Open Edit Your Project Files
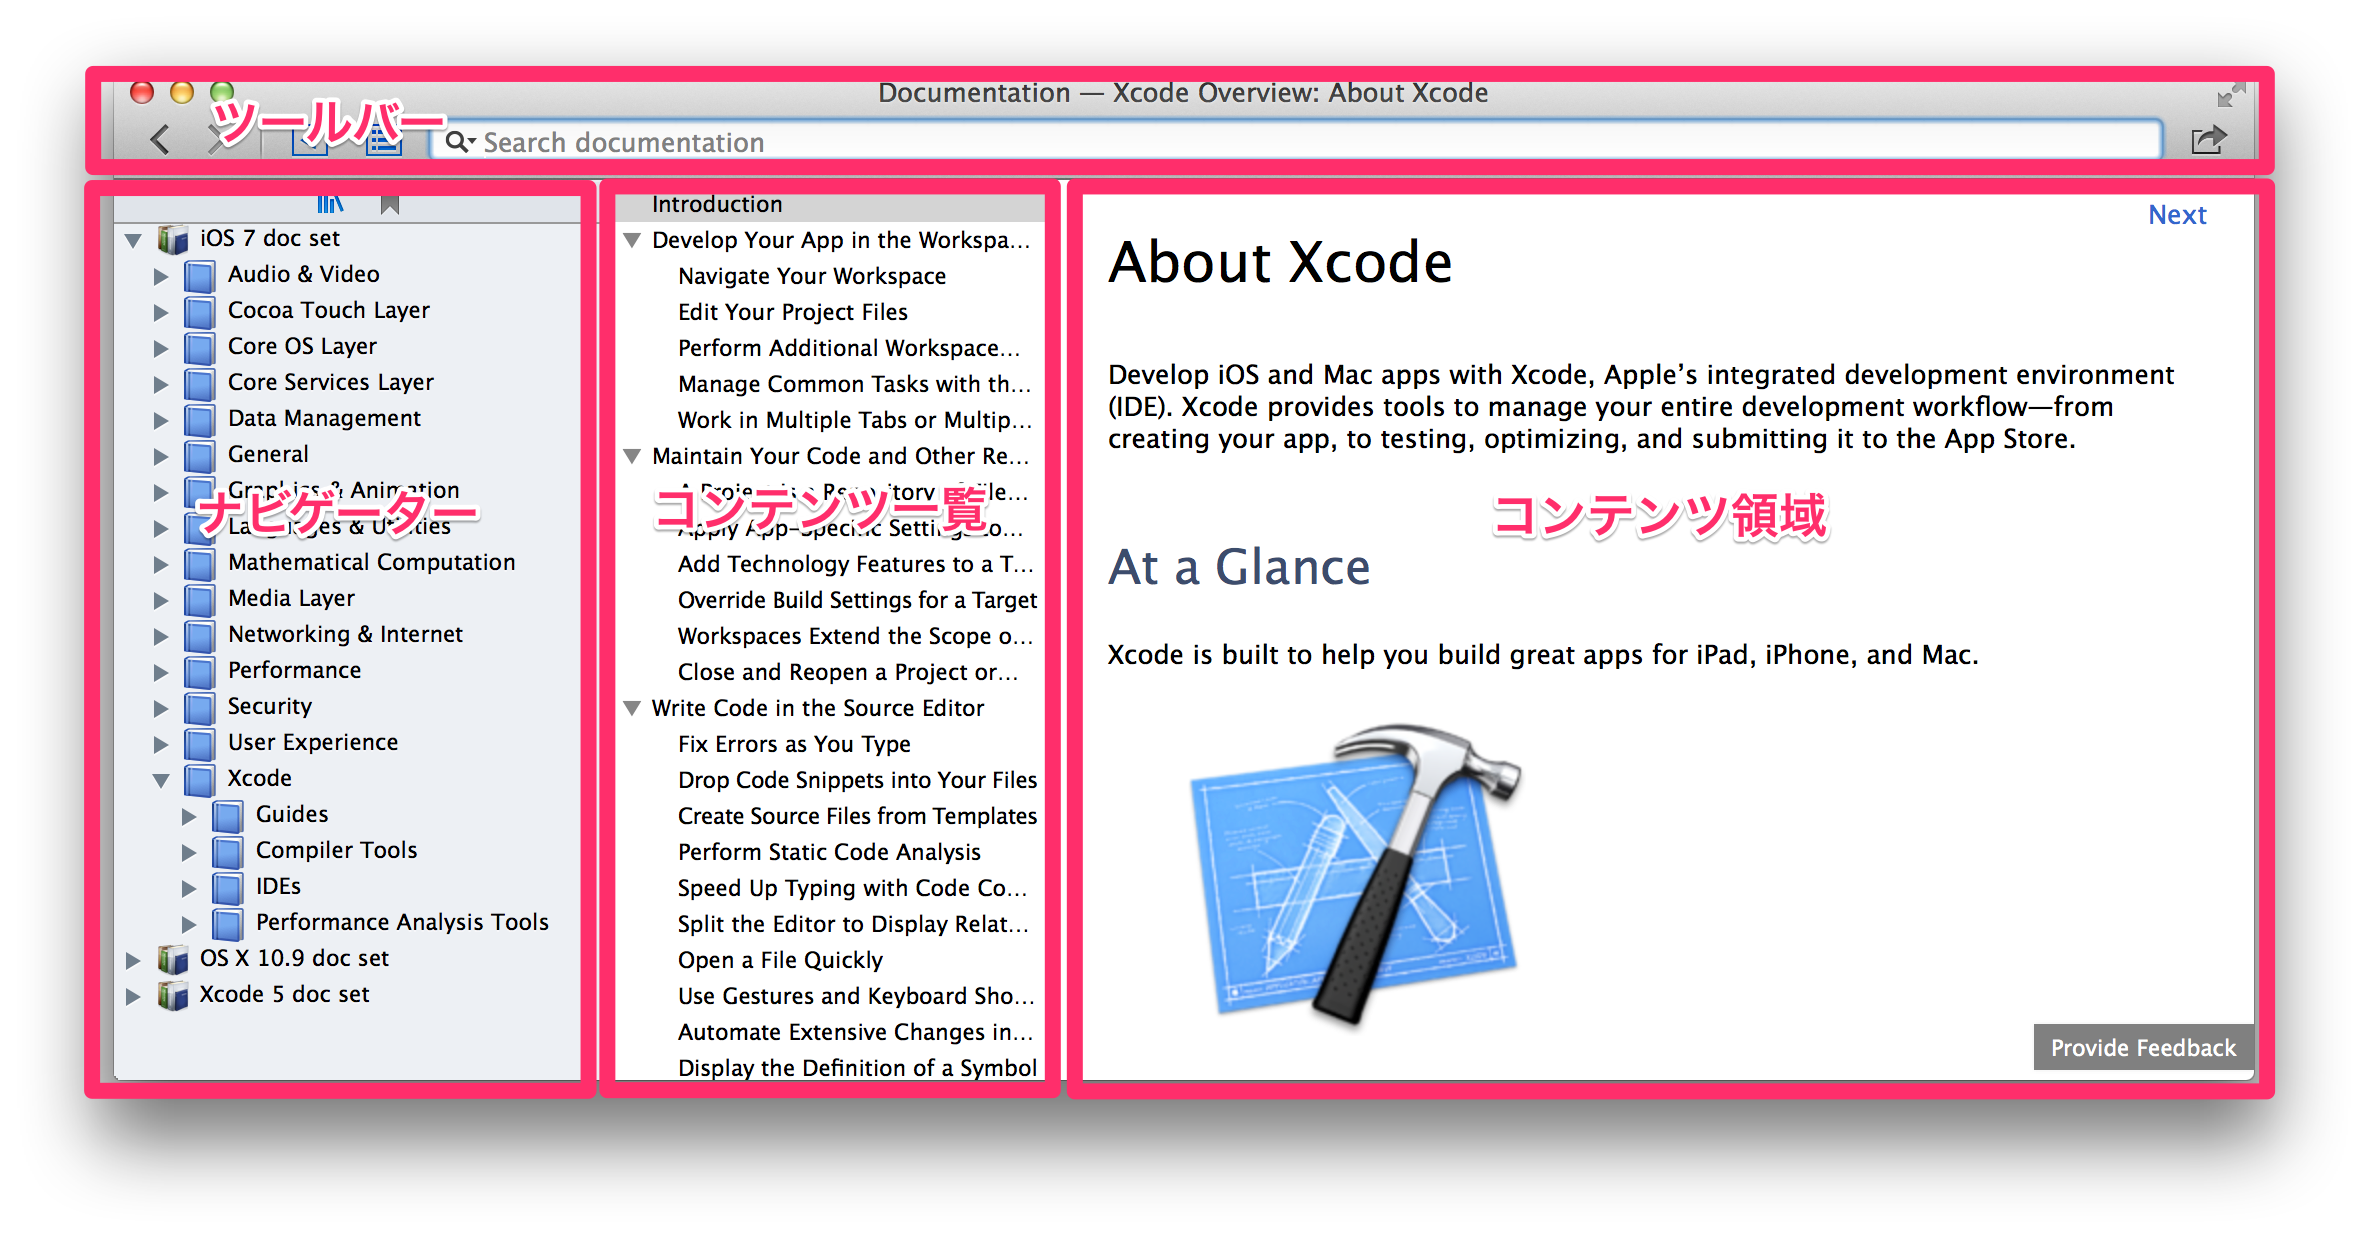 [x=793, y=312]
